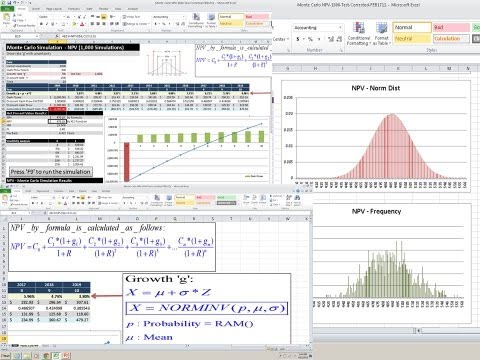Viewport: 480px width, 360px height.
Task: Click Delete cells icon in bottom-left window
Action: (x=254, y=199)
